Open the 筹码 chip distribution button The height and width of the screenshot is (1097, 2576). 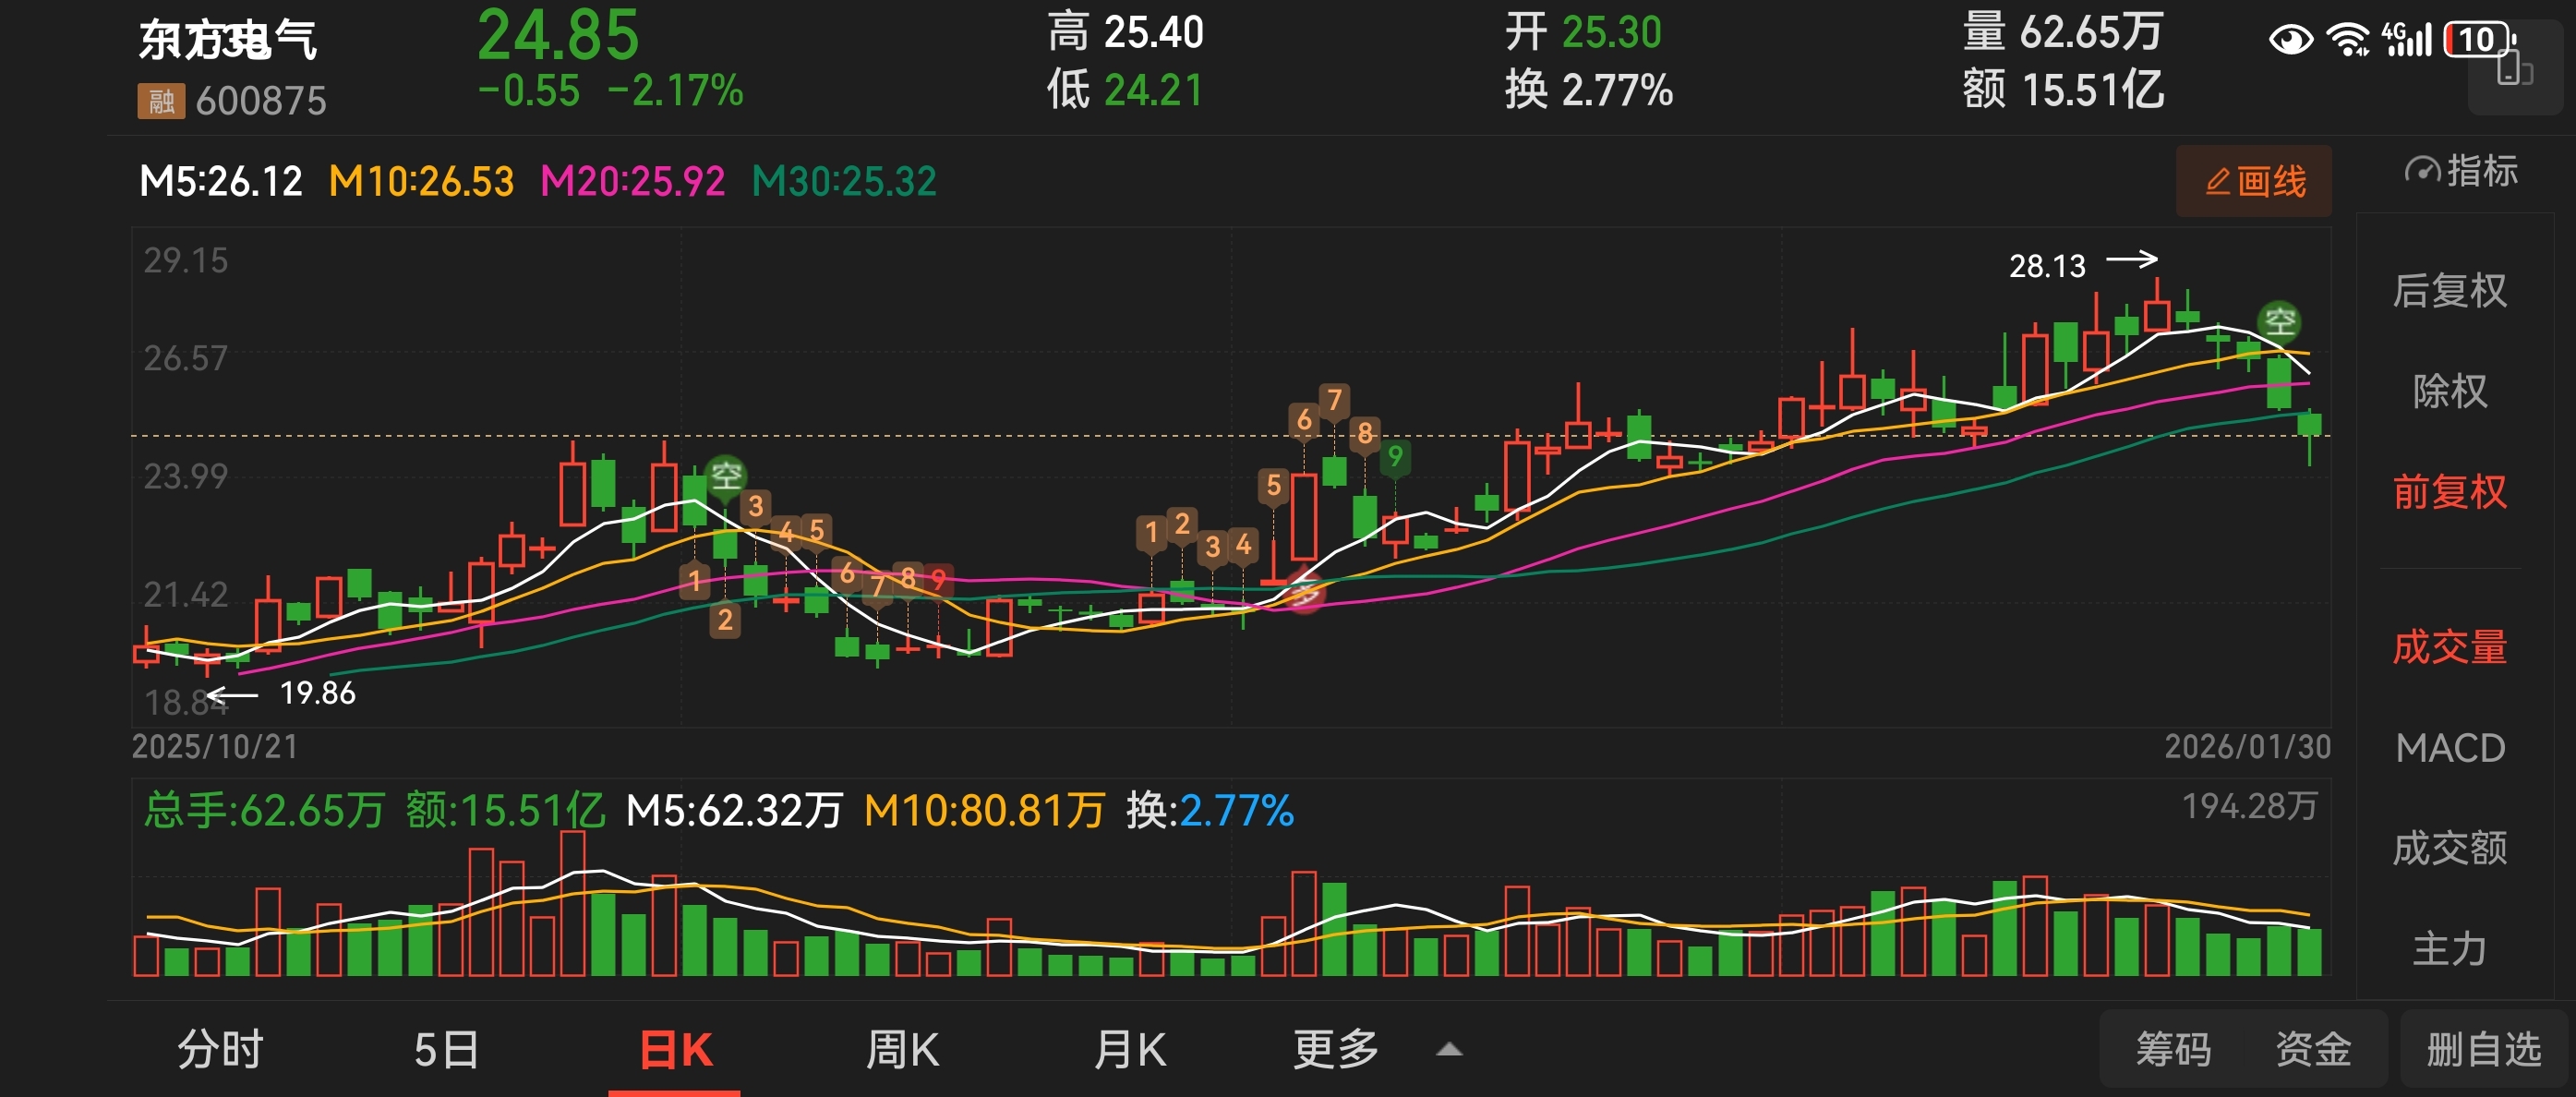(2173, 1050)
